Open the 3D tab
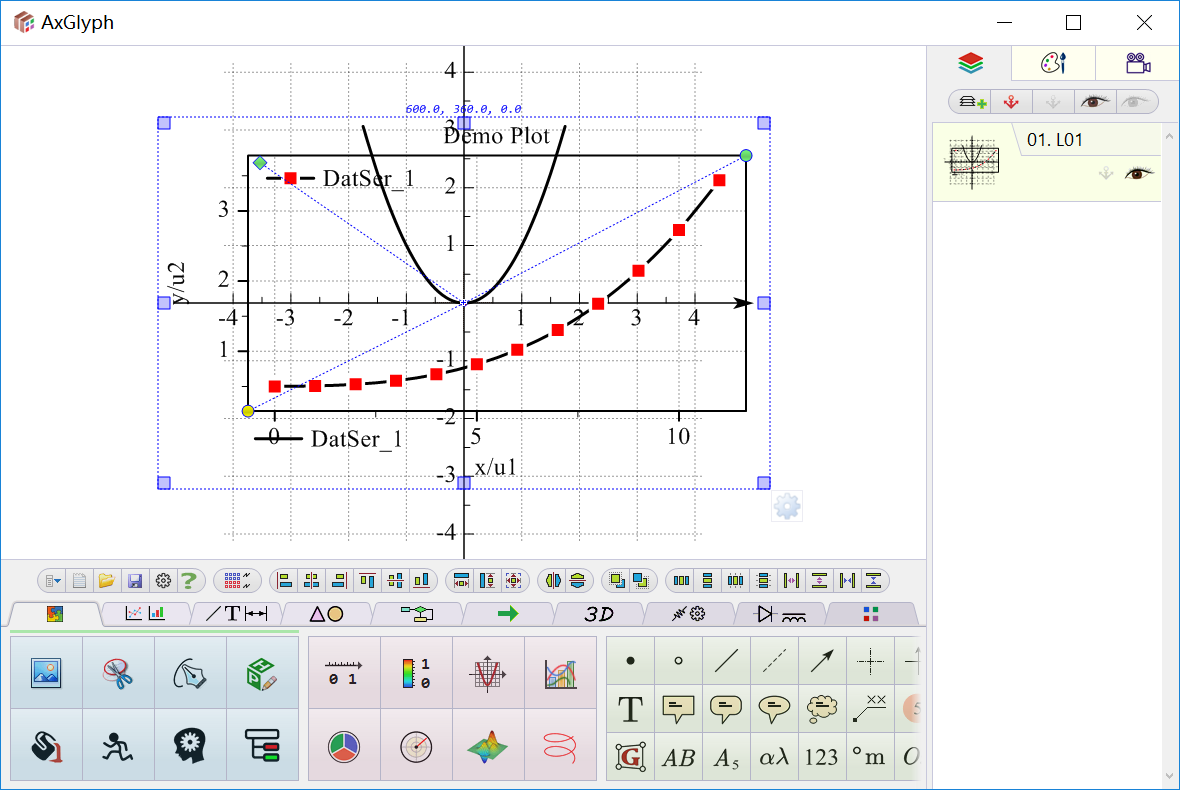 (x=599, y=614)
